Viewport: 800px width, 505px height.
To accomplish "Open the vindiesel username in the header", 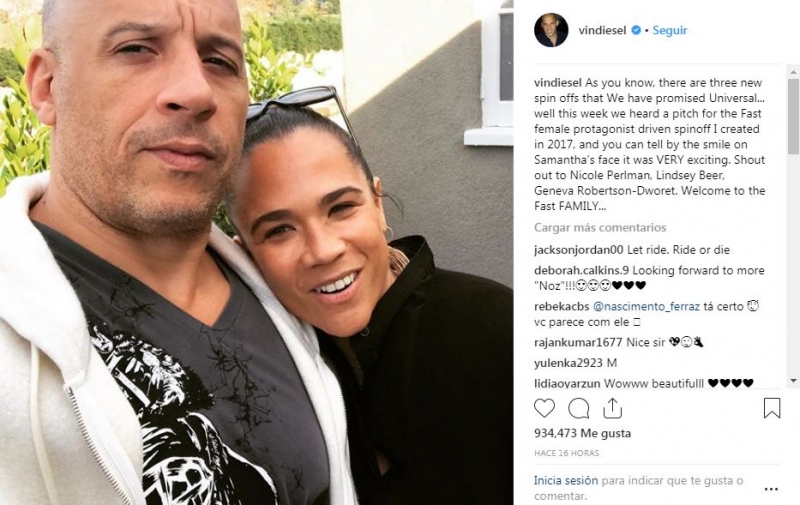I will [602, 30].
